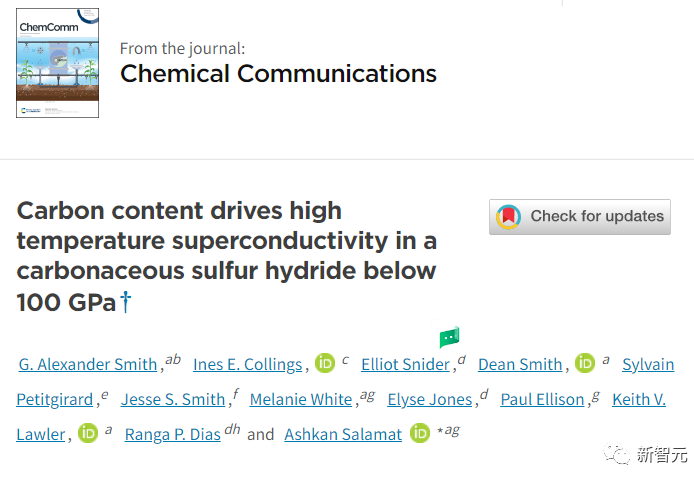Viewport: 694px width, 485px height.
Task: Open author link Ranga P. Dias
Action: 172,435
